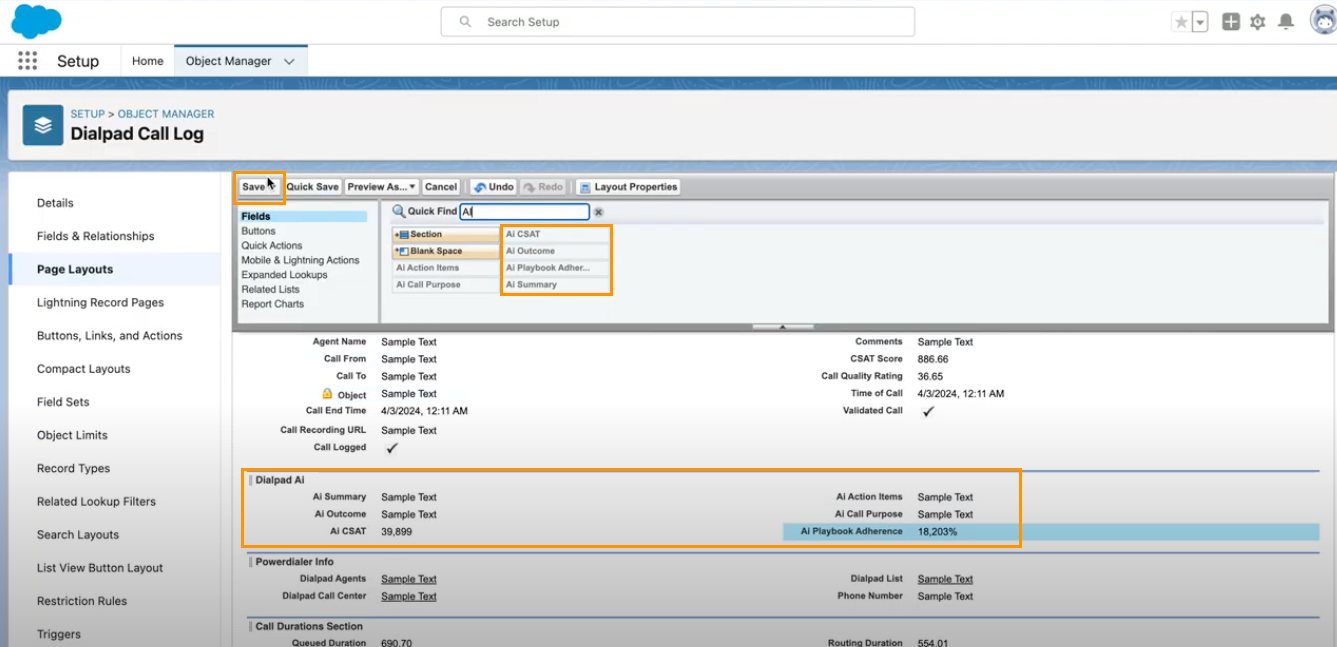Image resolution: width=1337 pixels, height=647 pixels.
Task: Open the Setup gear icon
Action: click(x=1258, y=22)
